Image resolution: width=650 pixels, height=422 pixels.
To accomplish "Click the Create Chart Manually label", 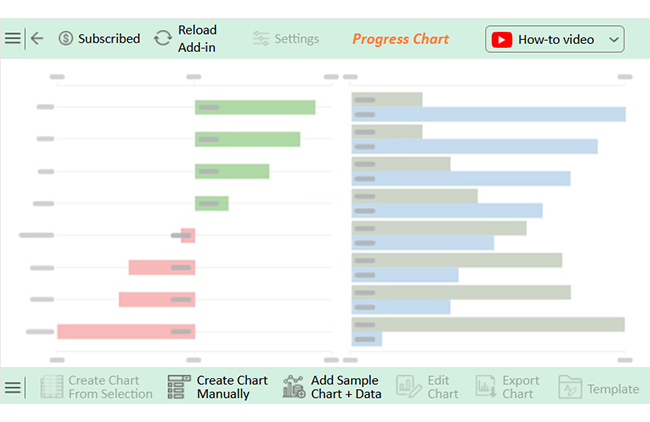I will click(232, 387).
